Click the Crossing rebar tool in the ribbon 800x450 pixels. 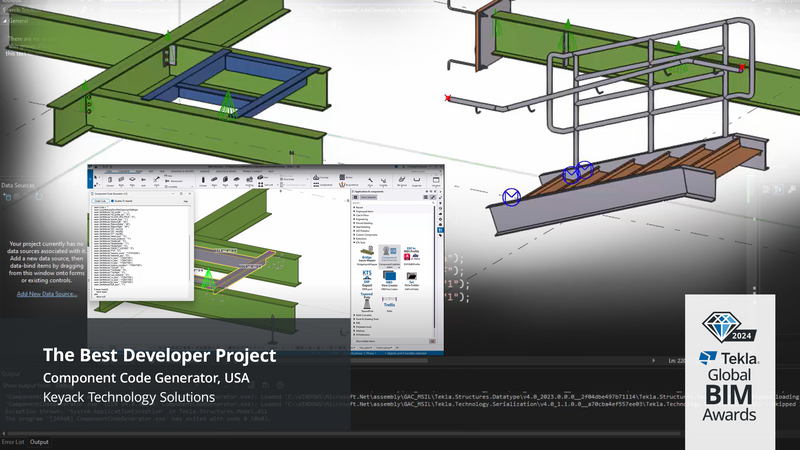coord(320,178)
